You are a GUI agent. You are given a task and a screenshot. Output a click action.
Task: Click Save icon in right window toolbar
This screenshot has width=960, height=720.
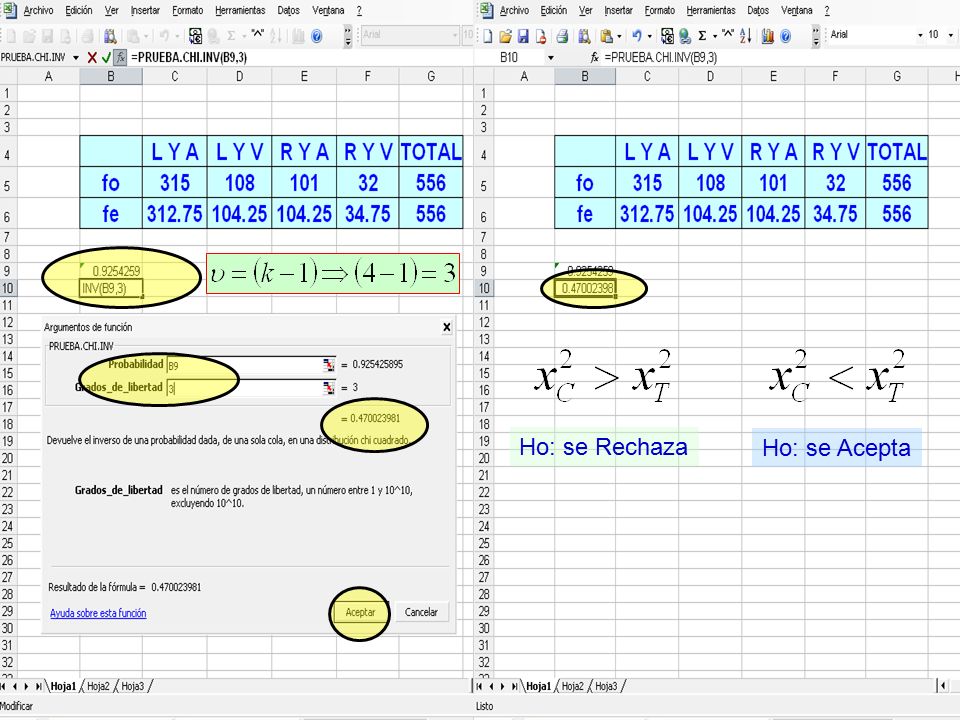point(523,36)
